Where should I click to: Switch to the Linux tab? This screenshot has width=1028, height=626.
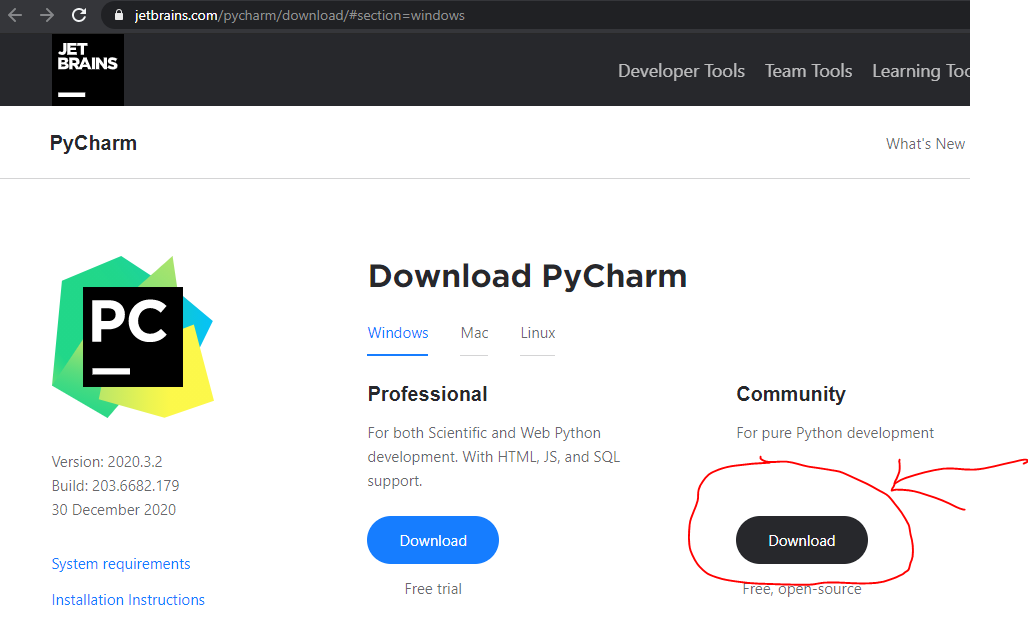click(x=538, y=333)
